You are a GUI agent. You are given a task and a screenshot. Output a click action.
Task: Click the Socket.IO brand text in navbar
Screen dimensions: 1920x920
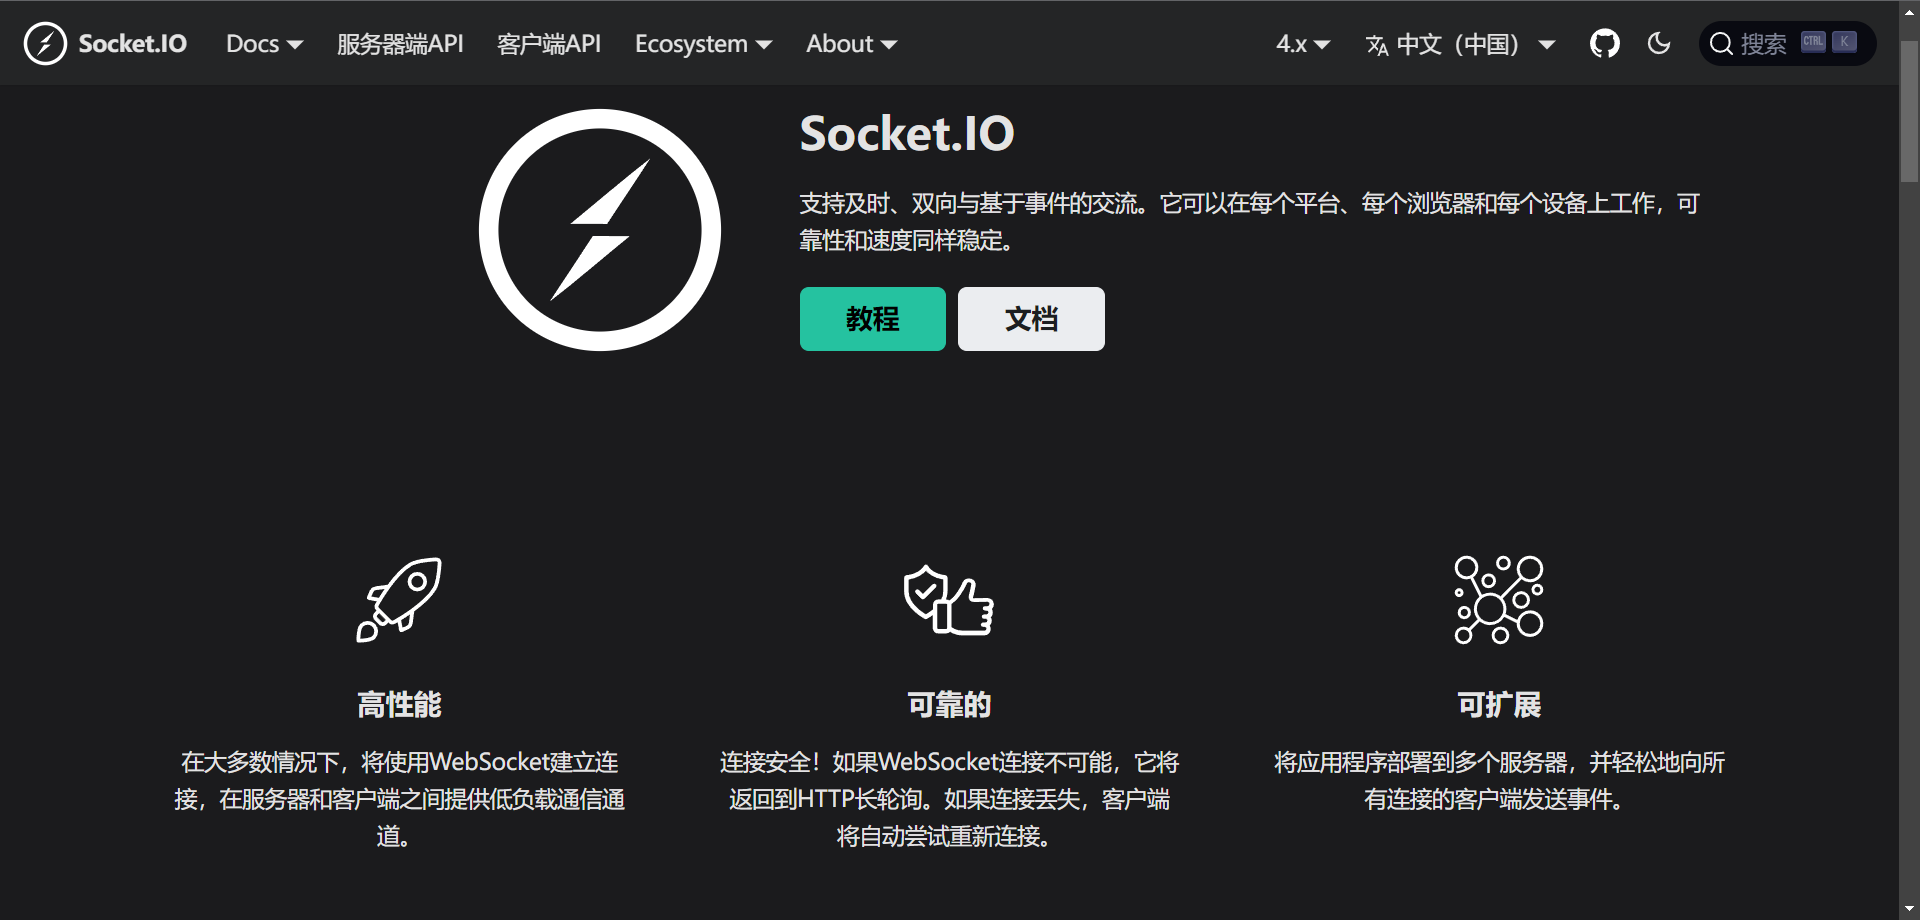pos(132,44)
